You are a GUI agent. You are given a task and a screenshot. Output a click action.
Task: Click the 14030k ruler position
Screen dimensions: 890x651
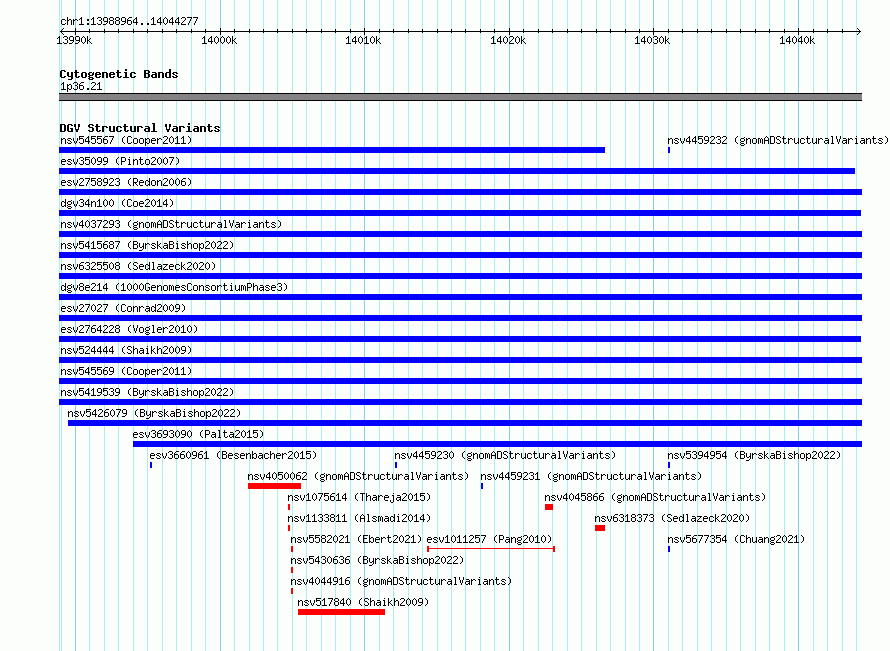click(x=652, y=40)
